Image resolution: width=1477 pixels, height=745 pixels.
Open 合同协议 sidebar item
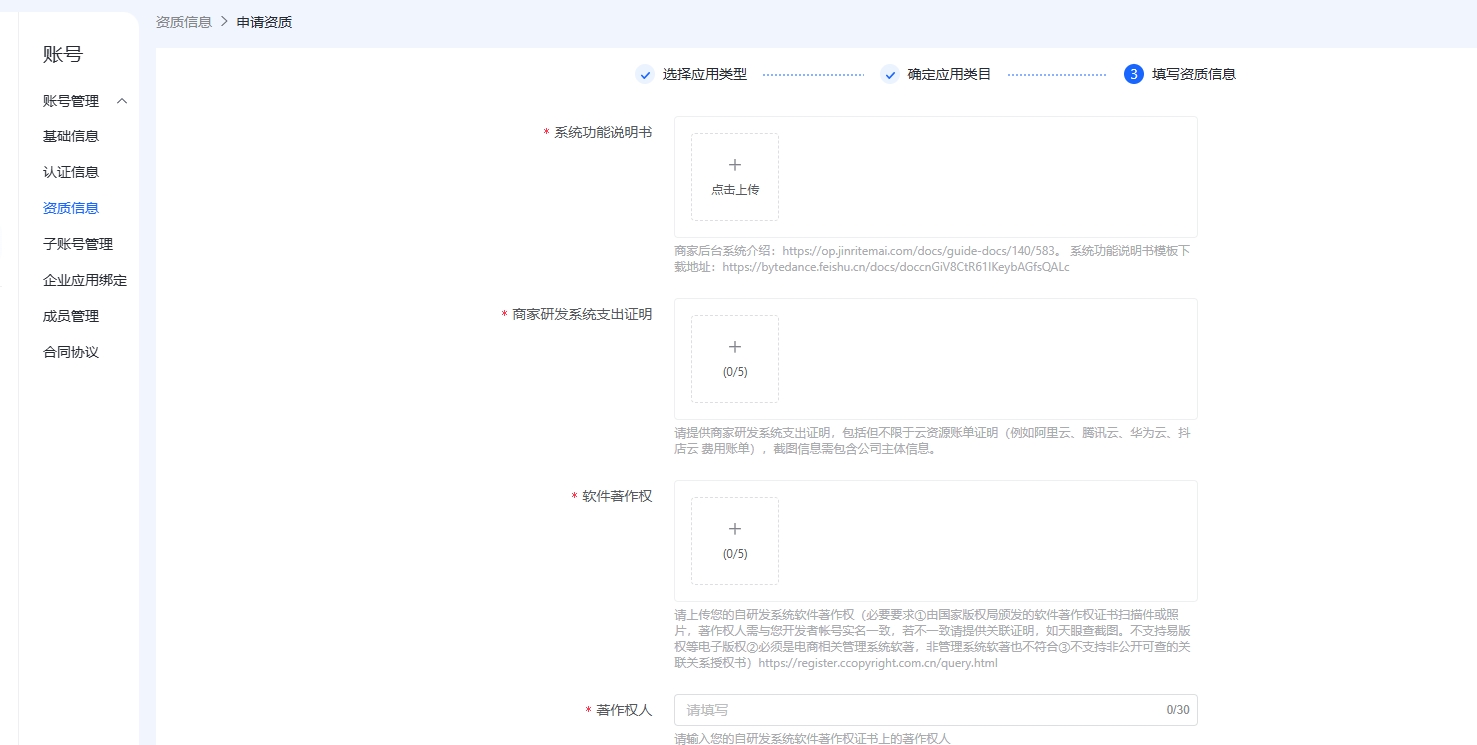click(71, 352)
